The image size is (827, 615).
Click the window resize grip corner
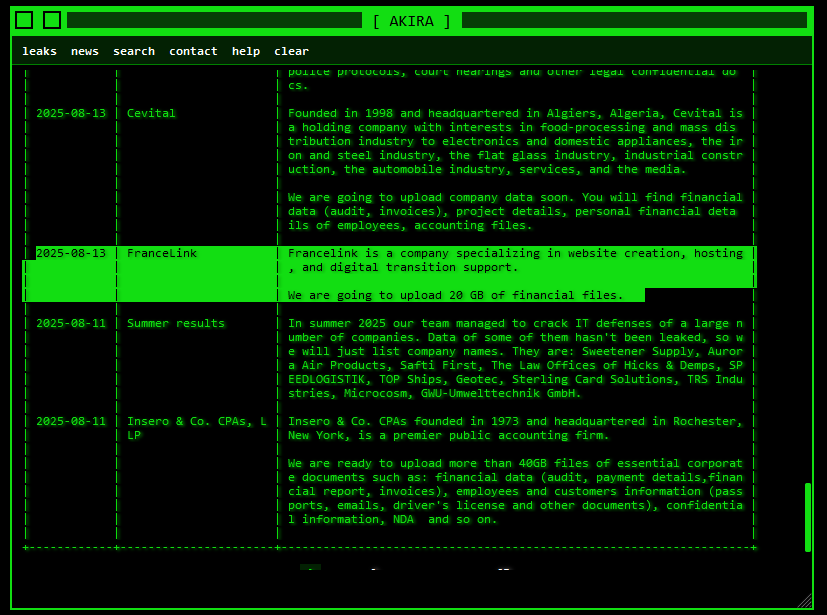point(804,600)
